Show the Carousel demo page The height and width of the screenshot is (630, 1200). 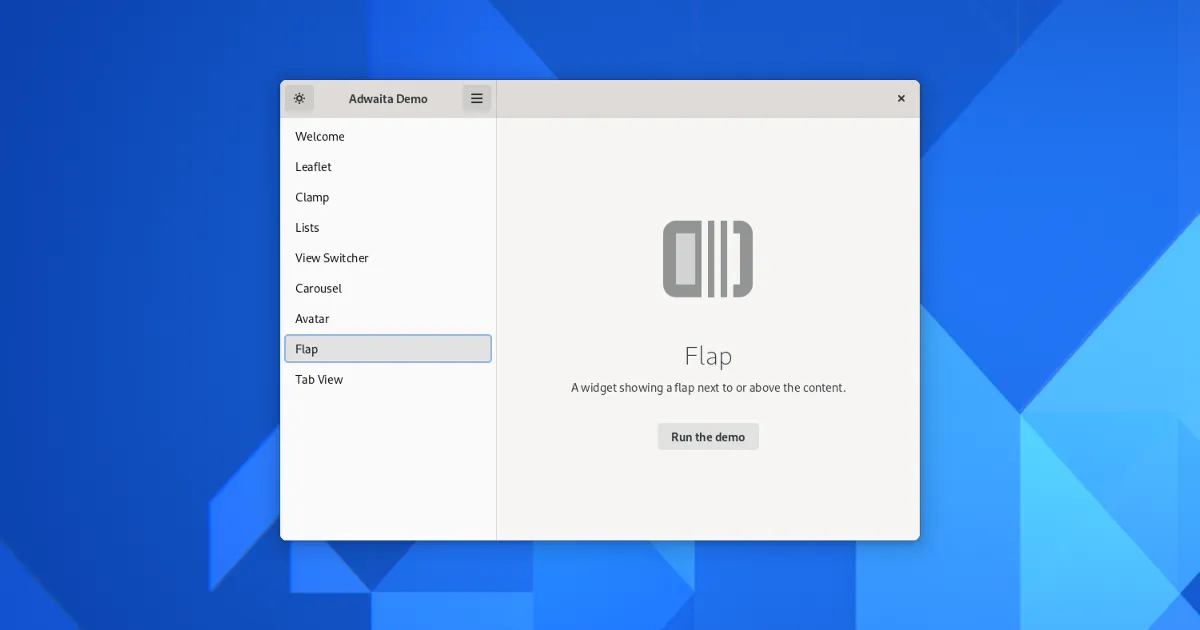[x=319, y=289]
